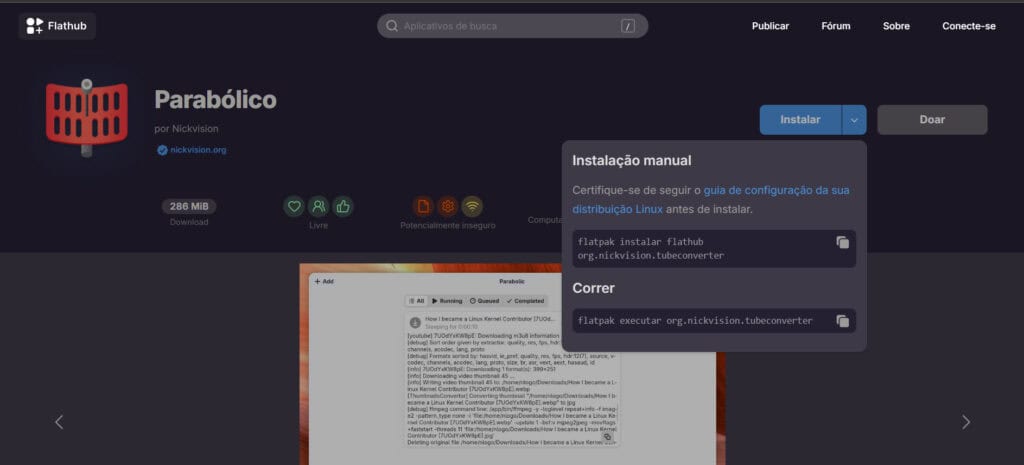Click the Livre license label
Screen dimensions: 1024x465
pos(319,225)
